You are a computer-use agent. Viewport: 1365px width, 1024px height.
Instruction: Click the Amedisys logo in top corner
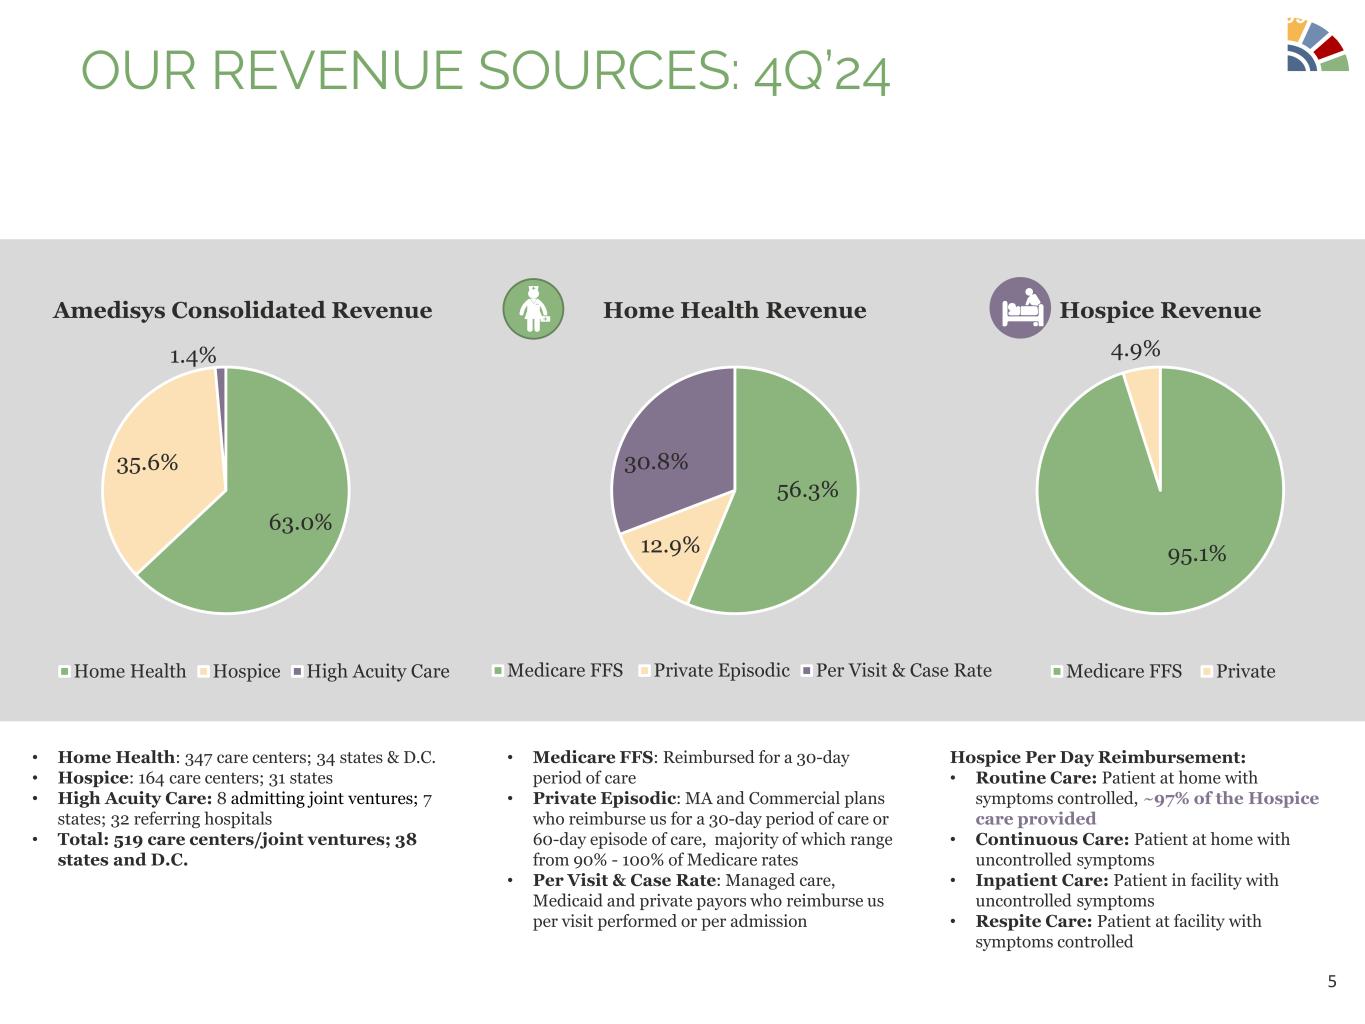(1317, 46)
